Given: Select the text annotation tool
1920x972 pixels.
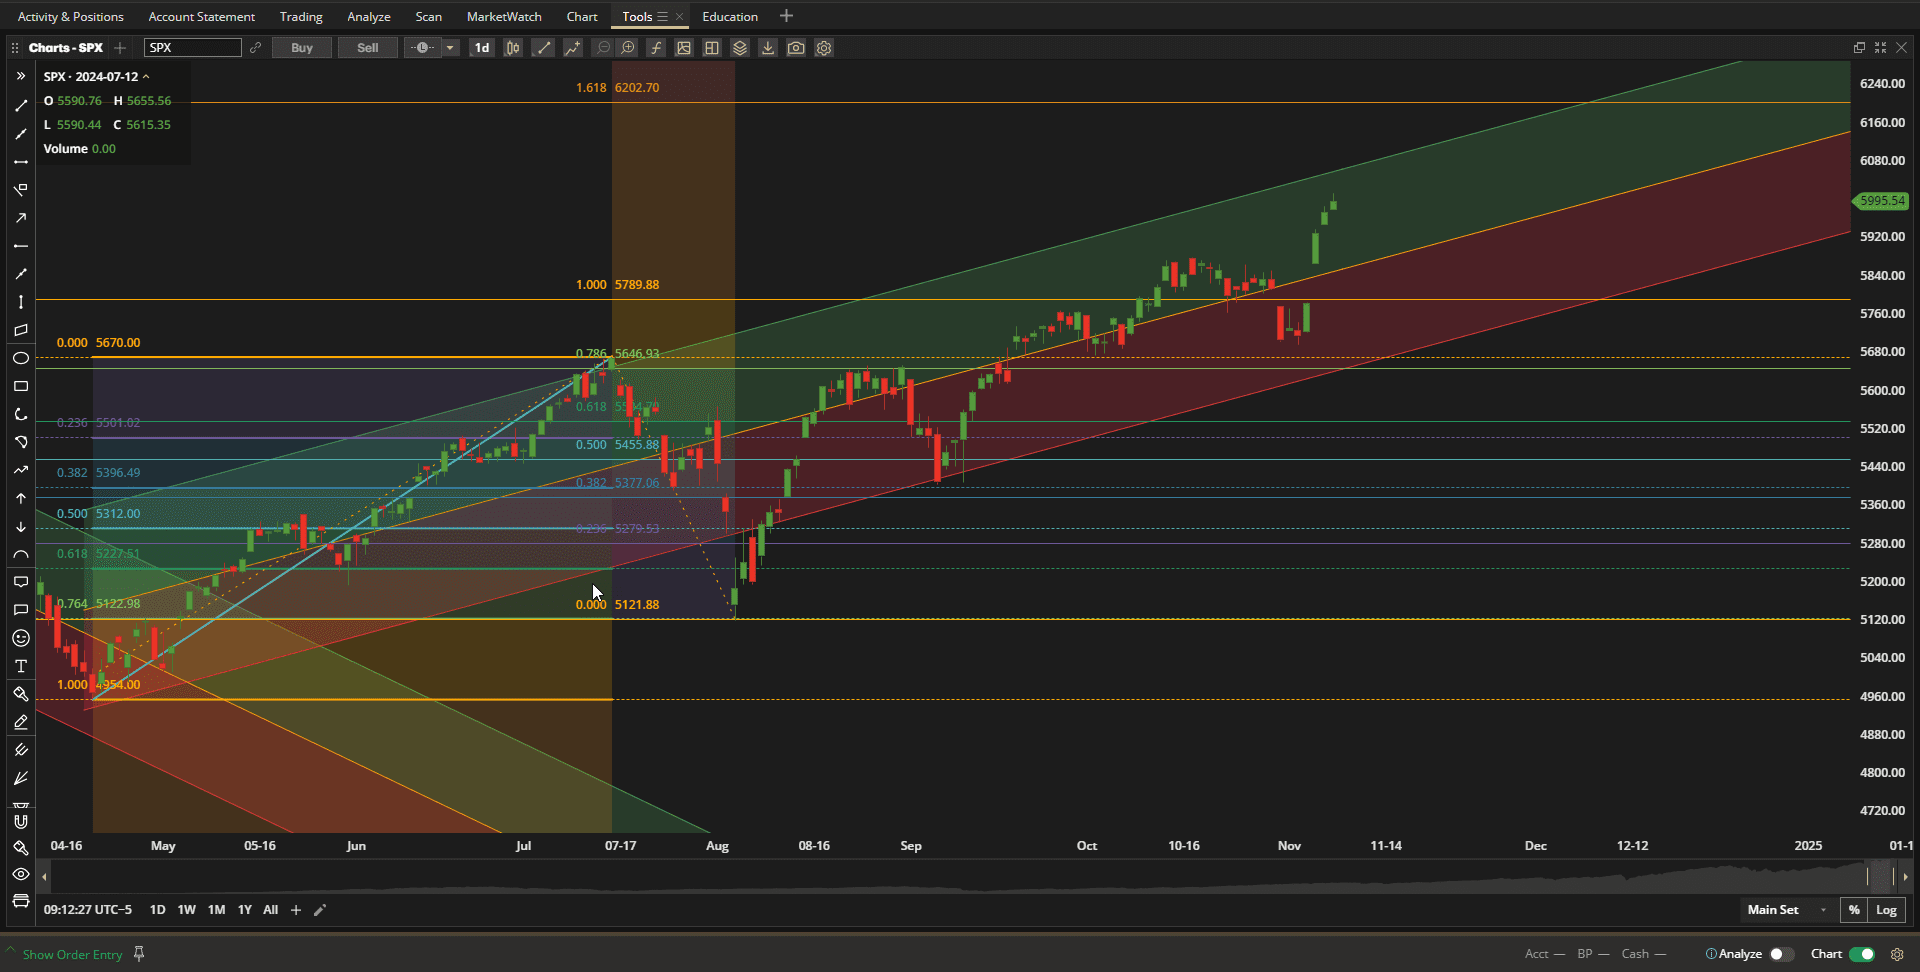Looking at the screenshot, I should tap(20, 665).
